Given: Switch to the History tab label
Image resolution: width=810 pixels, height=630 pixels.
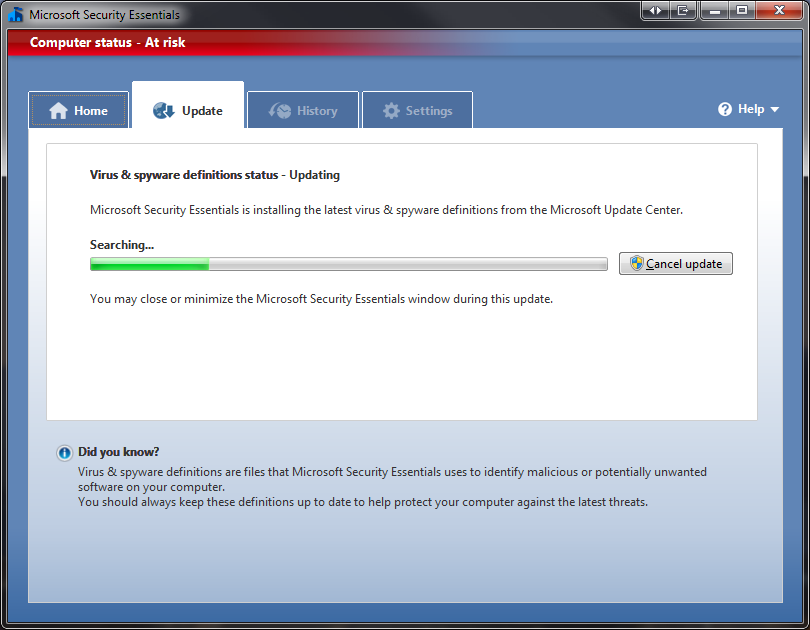Looking at the screenshot, I should tap(317, 111).
